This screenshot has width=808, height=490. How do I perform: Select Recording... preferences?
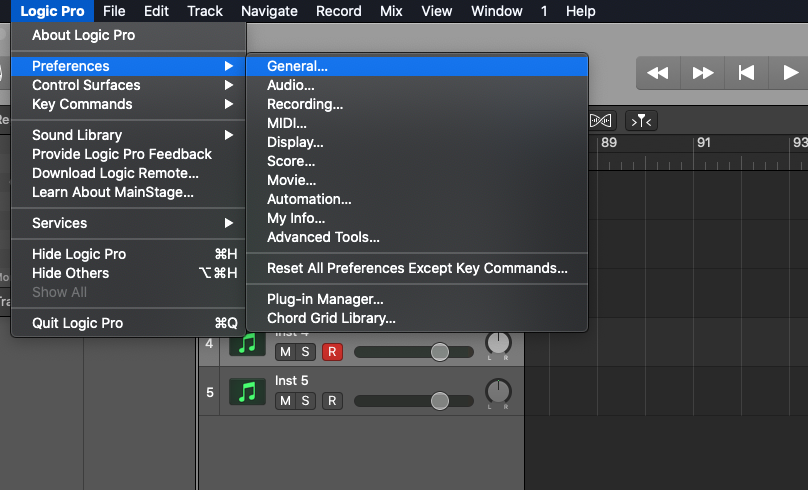tap(417, 104)
